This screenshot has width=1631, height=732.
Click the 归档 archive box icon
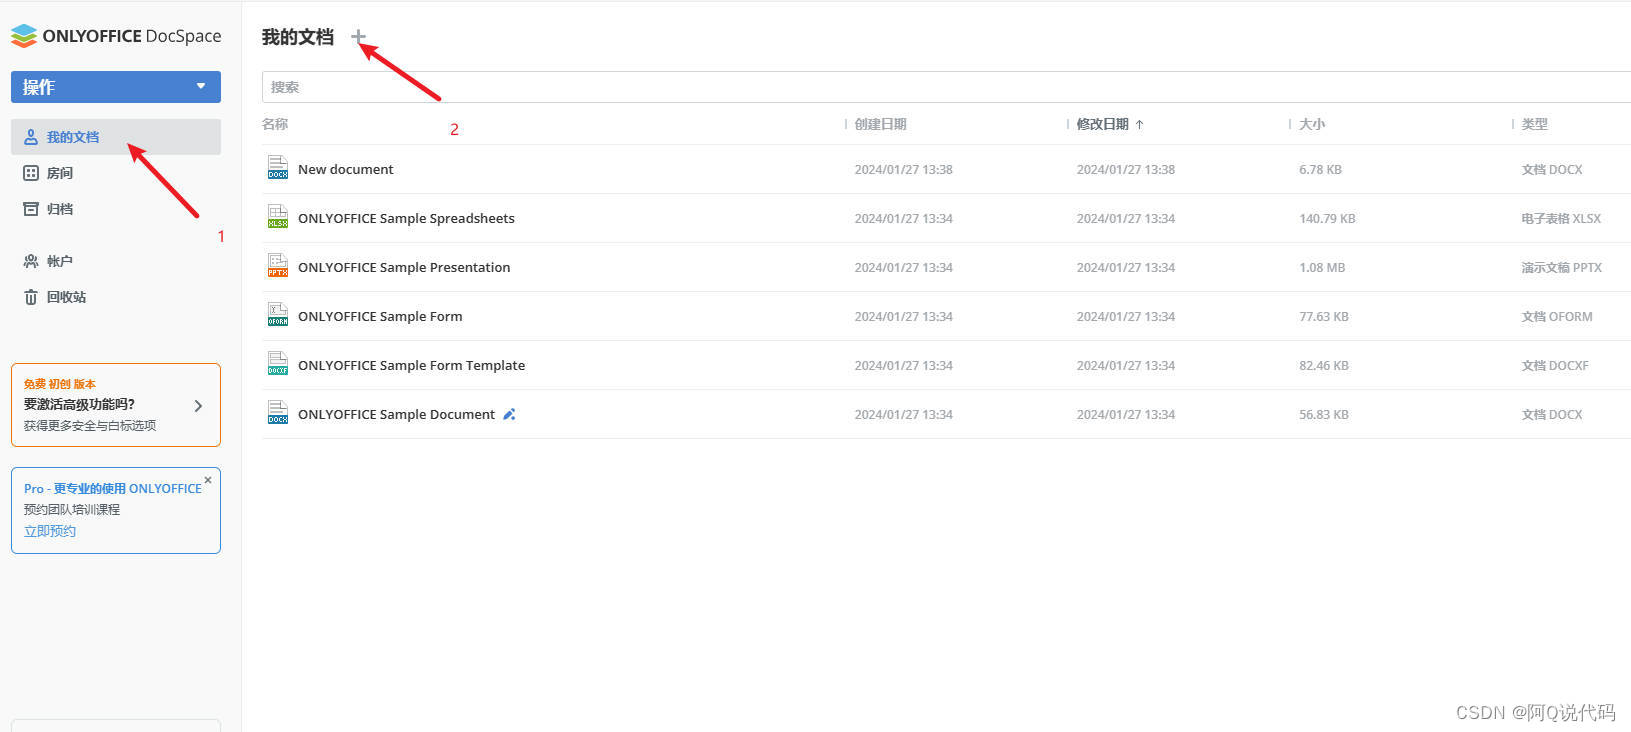pos(31,209)
